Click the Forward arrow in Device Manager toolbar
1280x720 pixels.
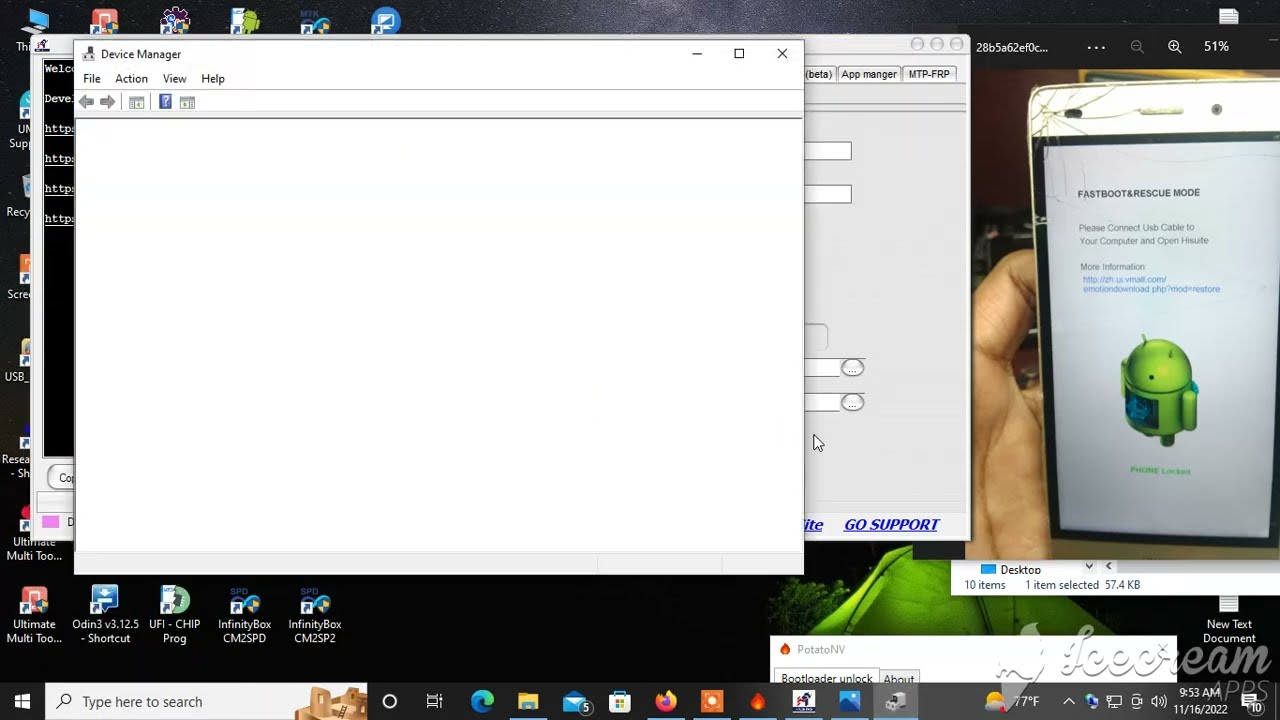click(107, 102)
